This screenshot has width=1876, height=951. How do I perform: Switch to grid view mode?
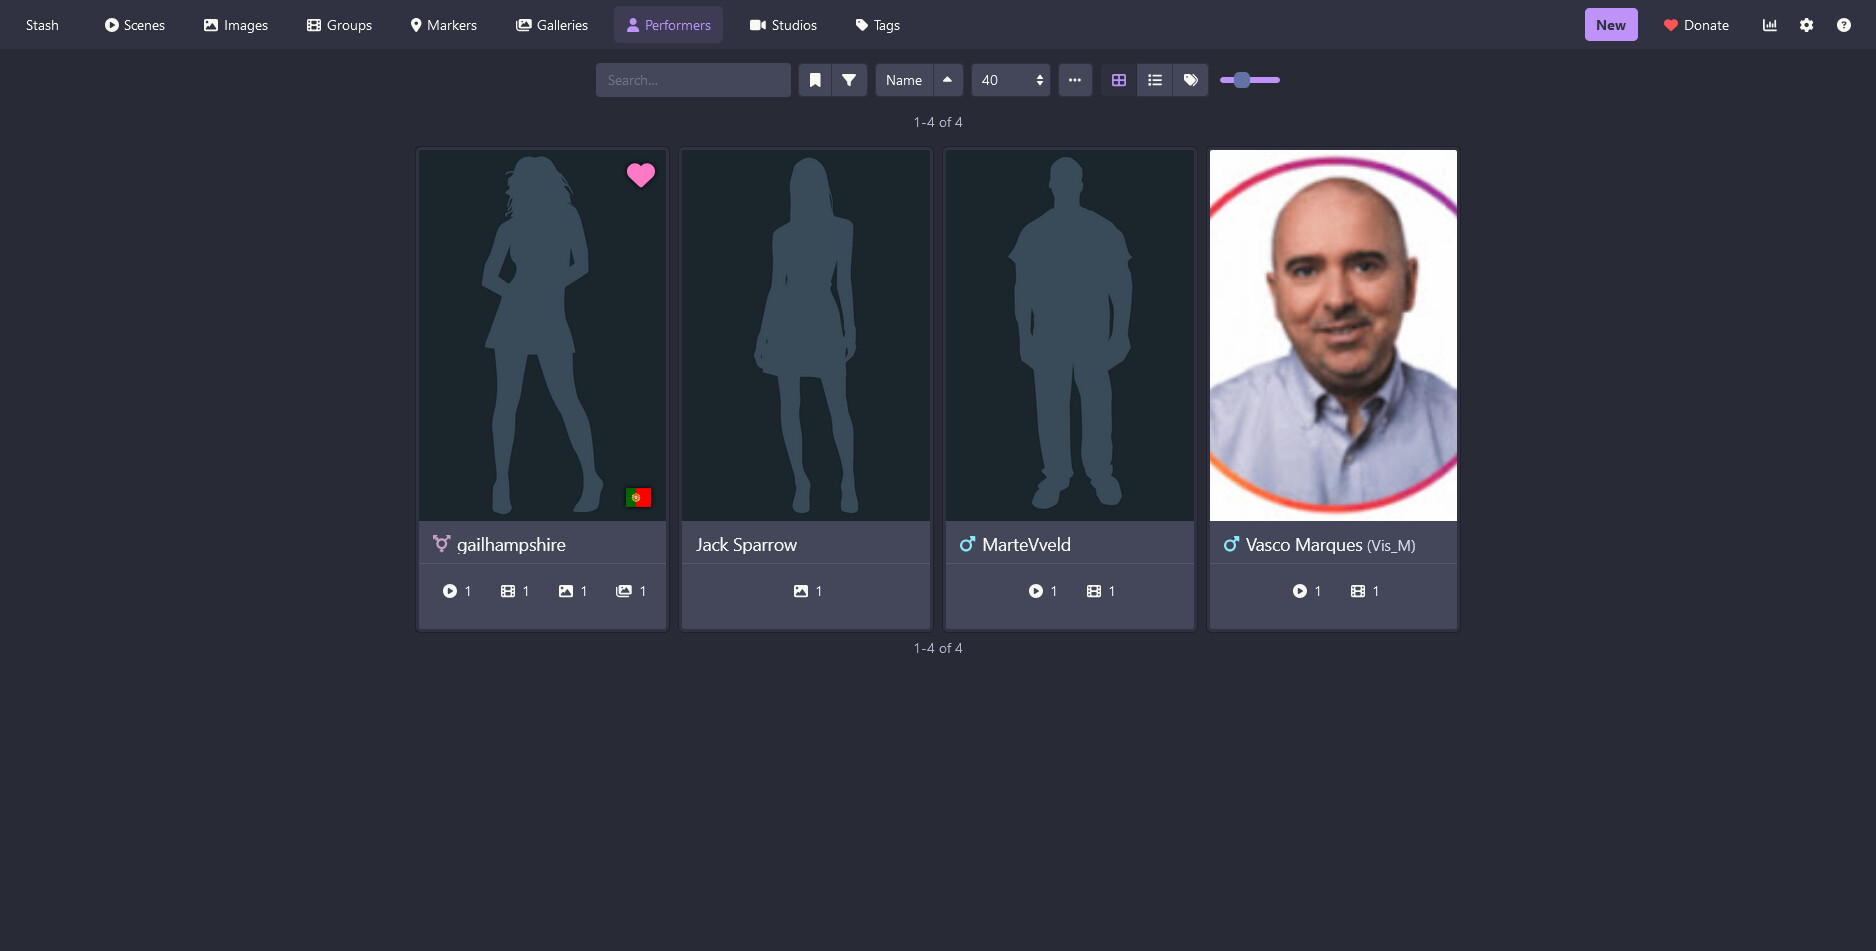pos(1119,80)
